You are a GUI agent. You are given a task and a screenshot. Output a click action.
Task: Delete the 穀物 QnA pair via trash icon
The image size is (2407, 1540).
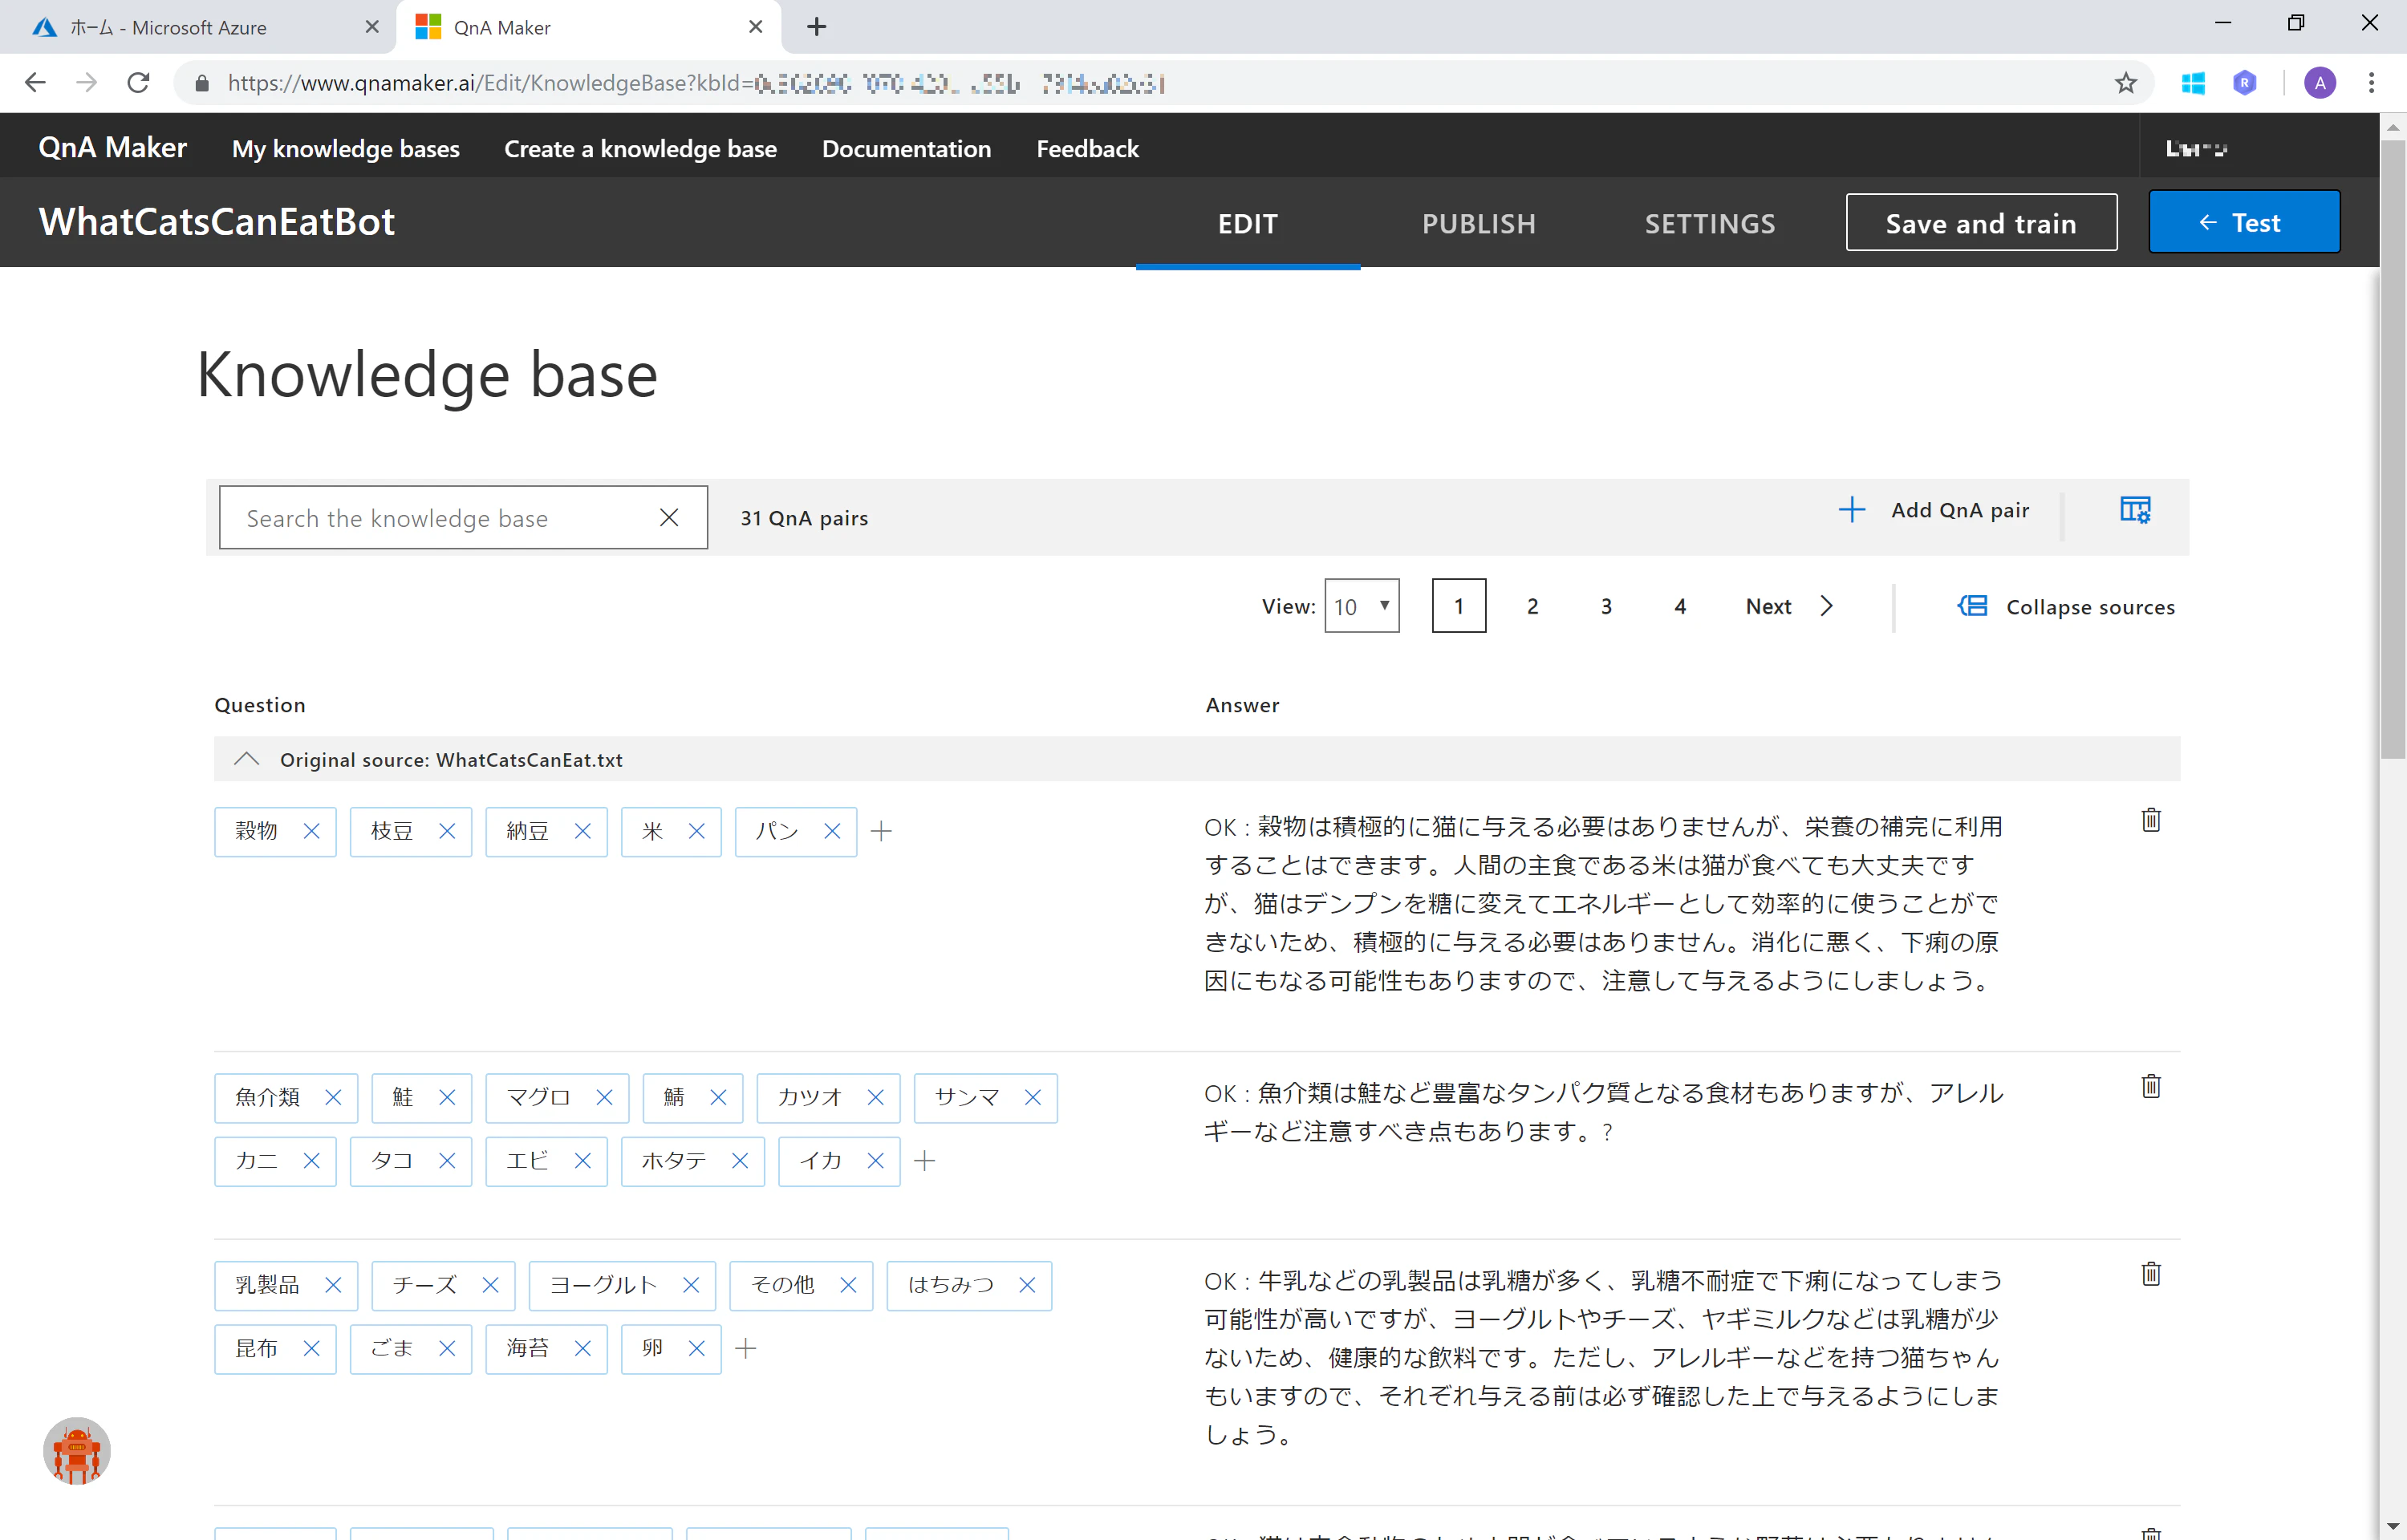tap(2150, 820)
